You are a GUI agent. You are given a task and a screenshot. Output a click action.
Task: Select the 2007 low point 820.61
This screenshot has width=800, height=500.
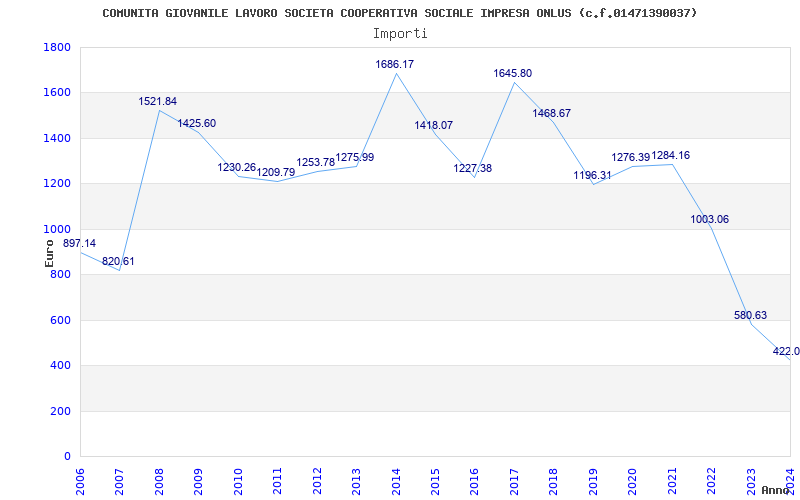pyautogui.click(x=118, y=262)
